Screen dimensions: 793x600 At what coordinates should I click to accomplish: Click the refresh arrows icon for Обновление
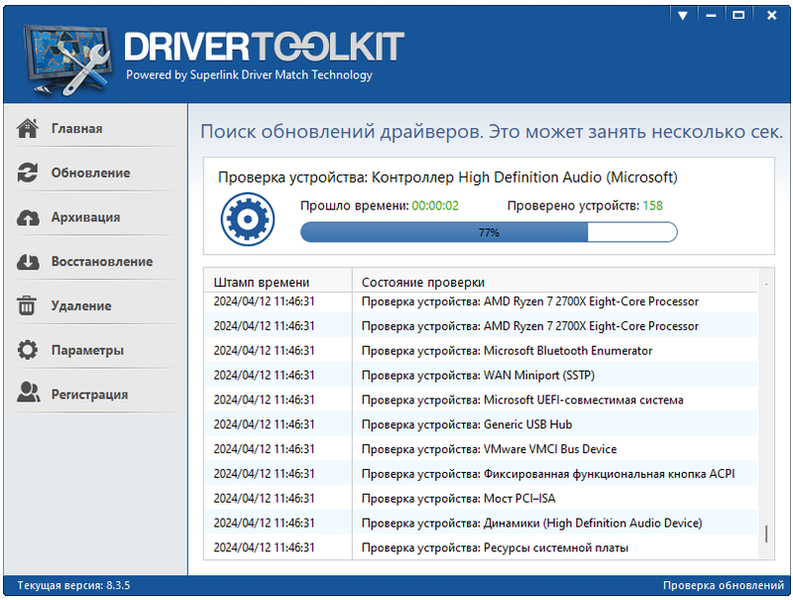click(27, 173)
